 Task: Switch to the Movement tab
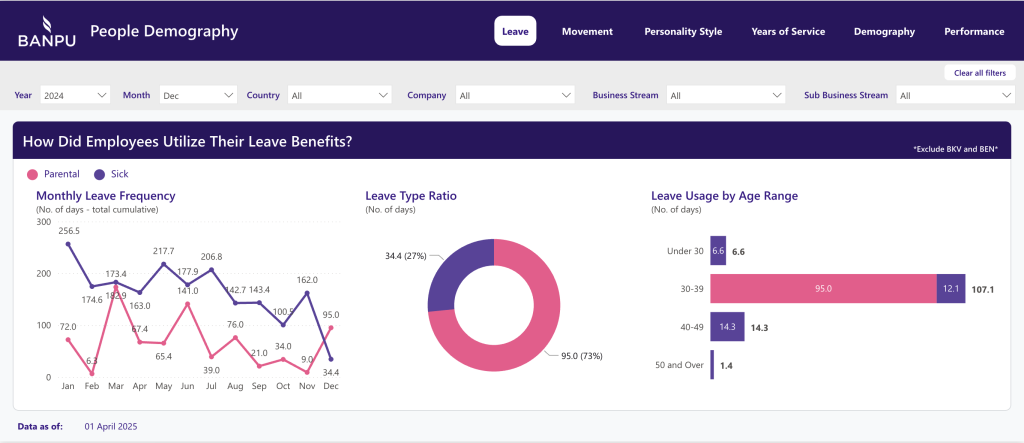click(x=587, y=31)
